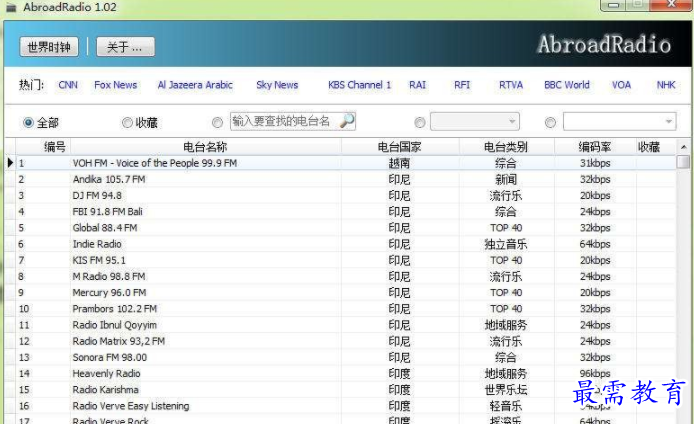Open the 世界时钟 world clock
This screenshot has width=694, height=424.
pyautogui.click(x=49, y=47)
